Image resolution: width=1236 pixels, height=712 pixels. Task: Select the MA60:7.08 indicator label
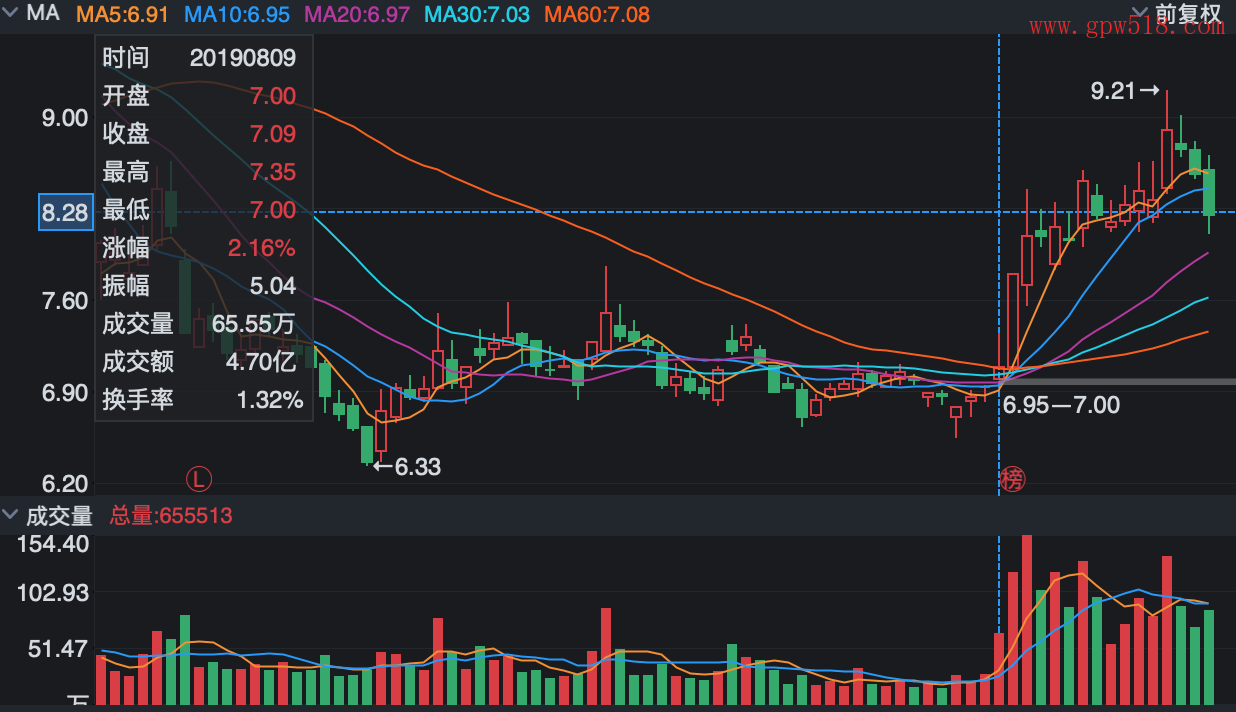pos(596,14)
